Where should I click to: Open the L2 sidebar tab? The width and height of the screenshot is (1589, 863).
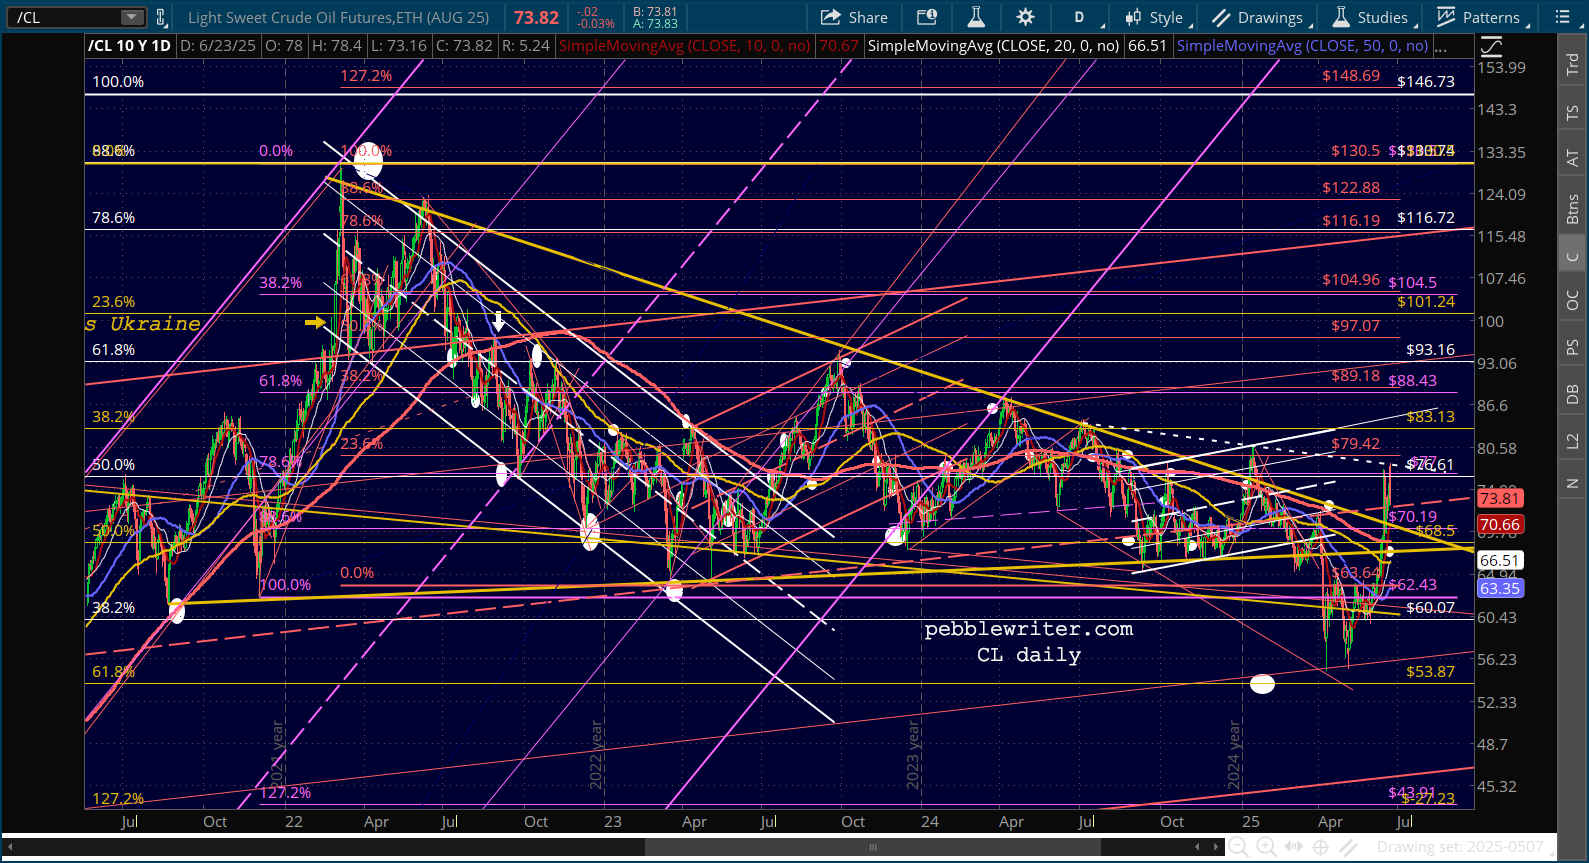pos(1573,440)
